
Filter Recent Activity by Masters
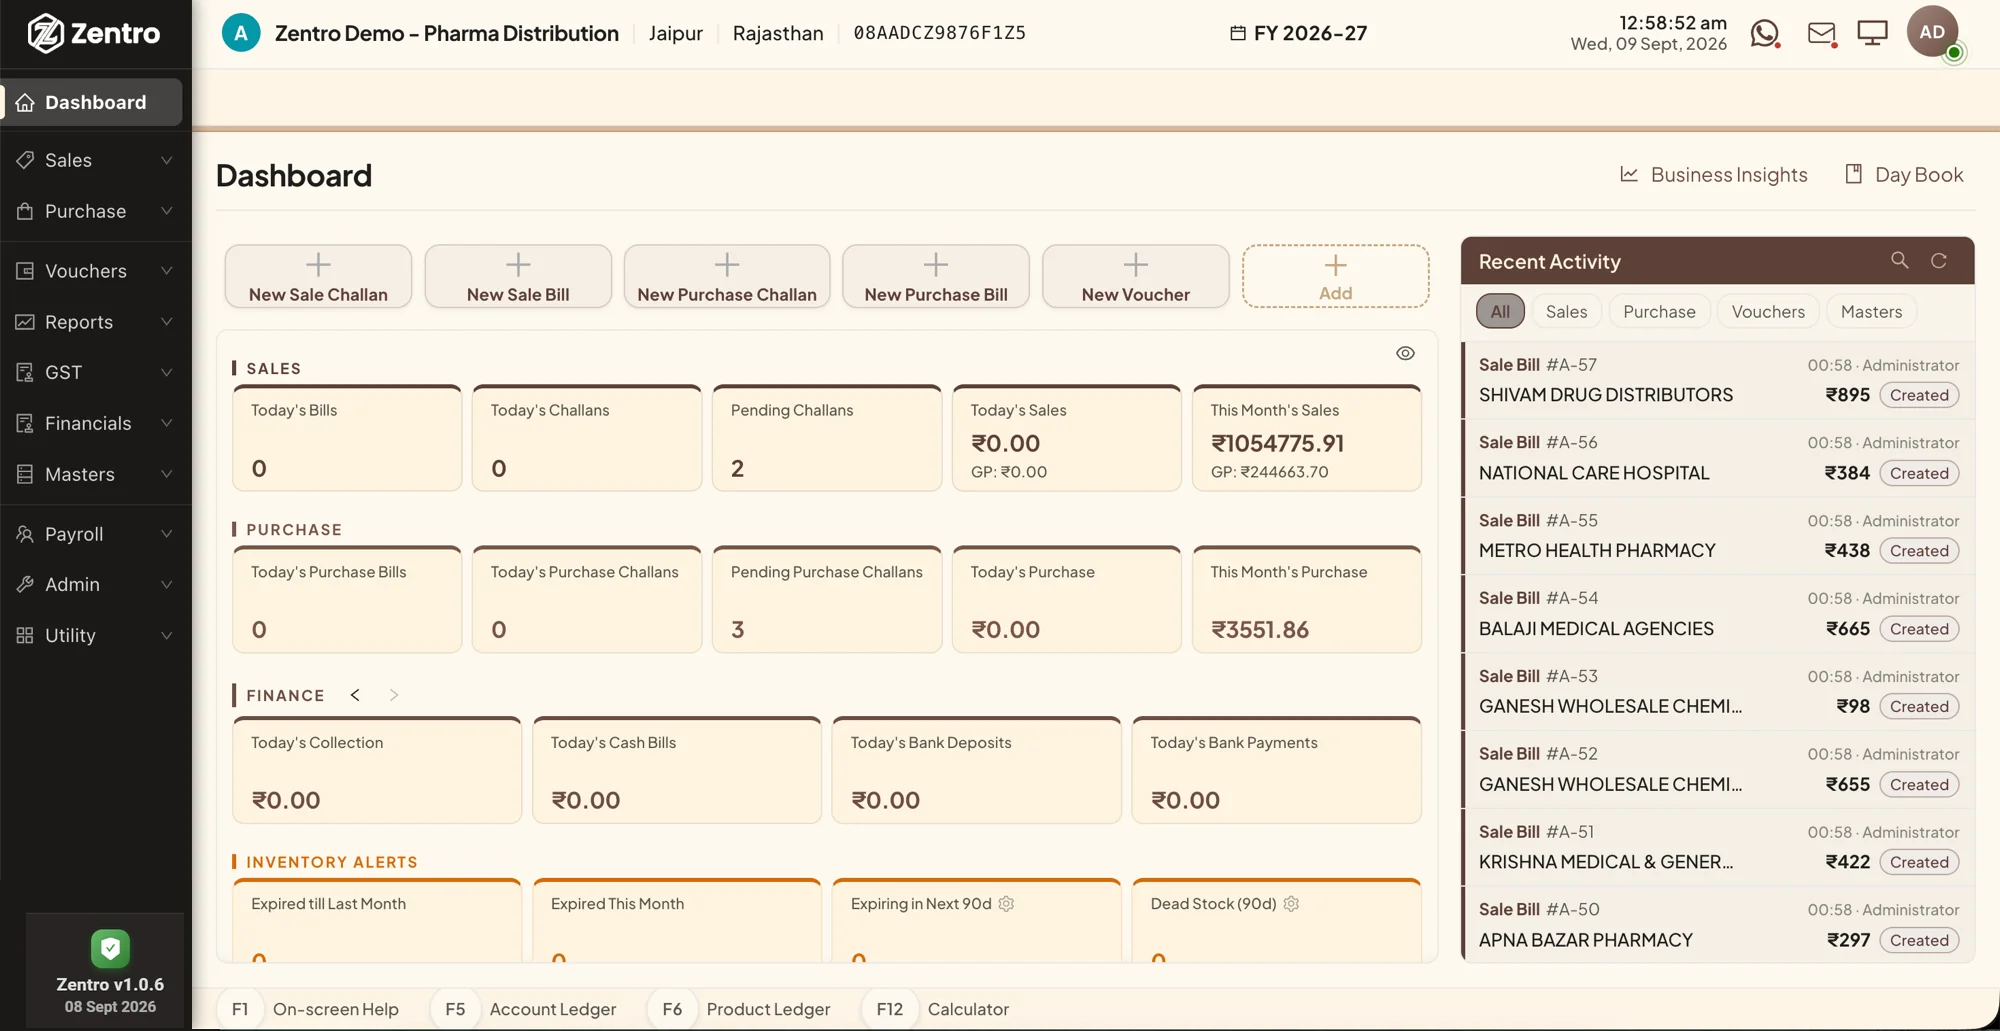click(x=1871, y=311)
